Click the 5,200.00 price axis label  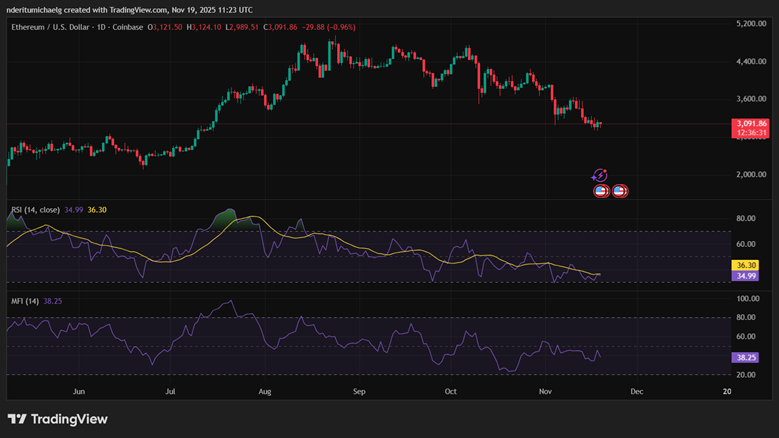[x=750, y=23]
